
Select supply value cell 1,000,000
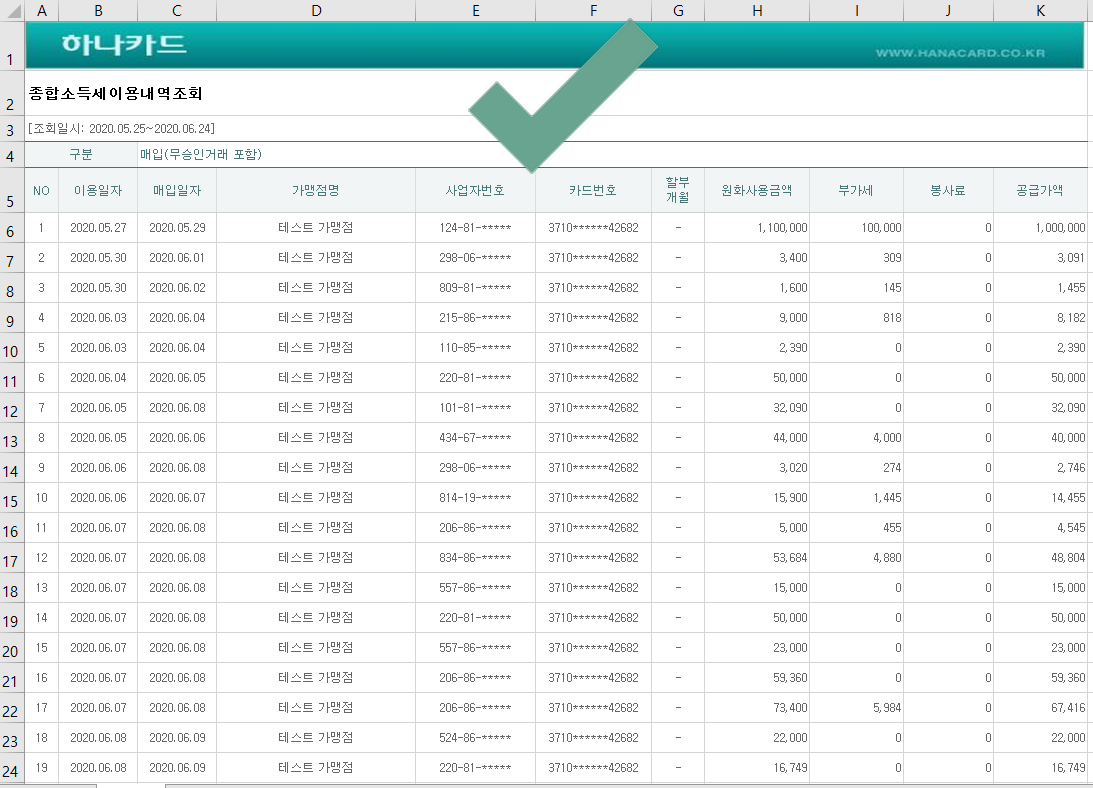[x=1040, y=228]
